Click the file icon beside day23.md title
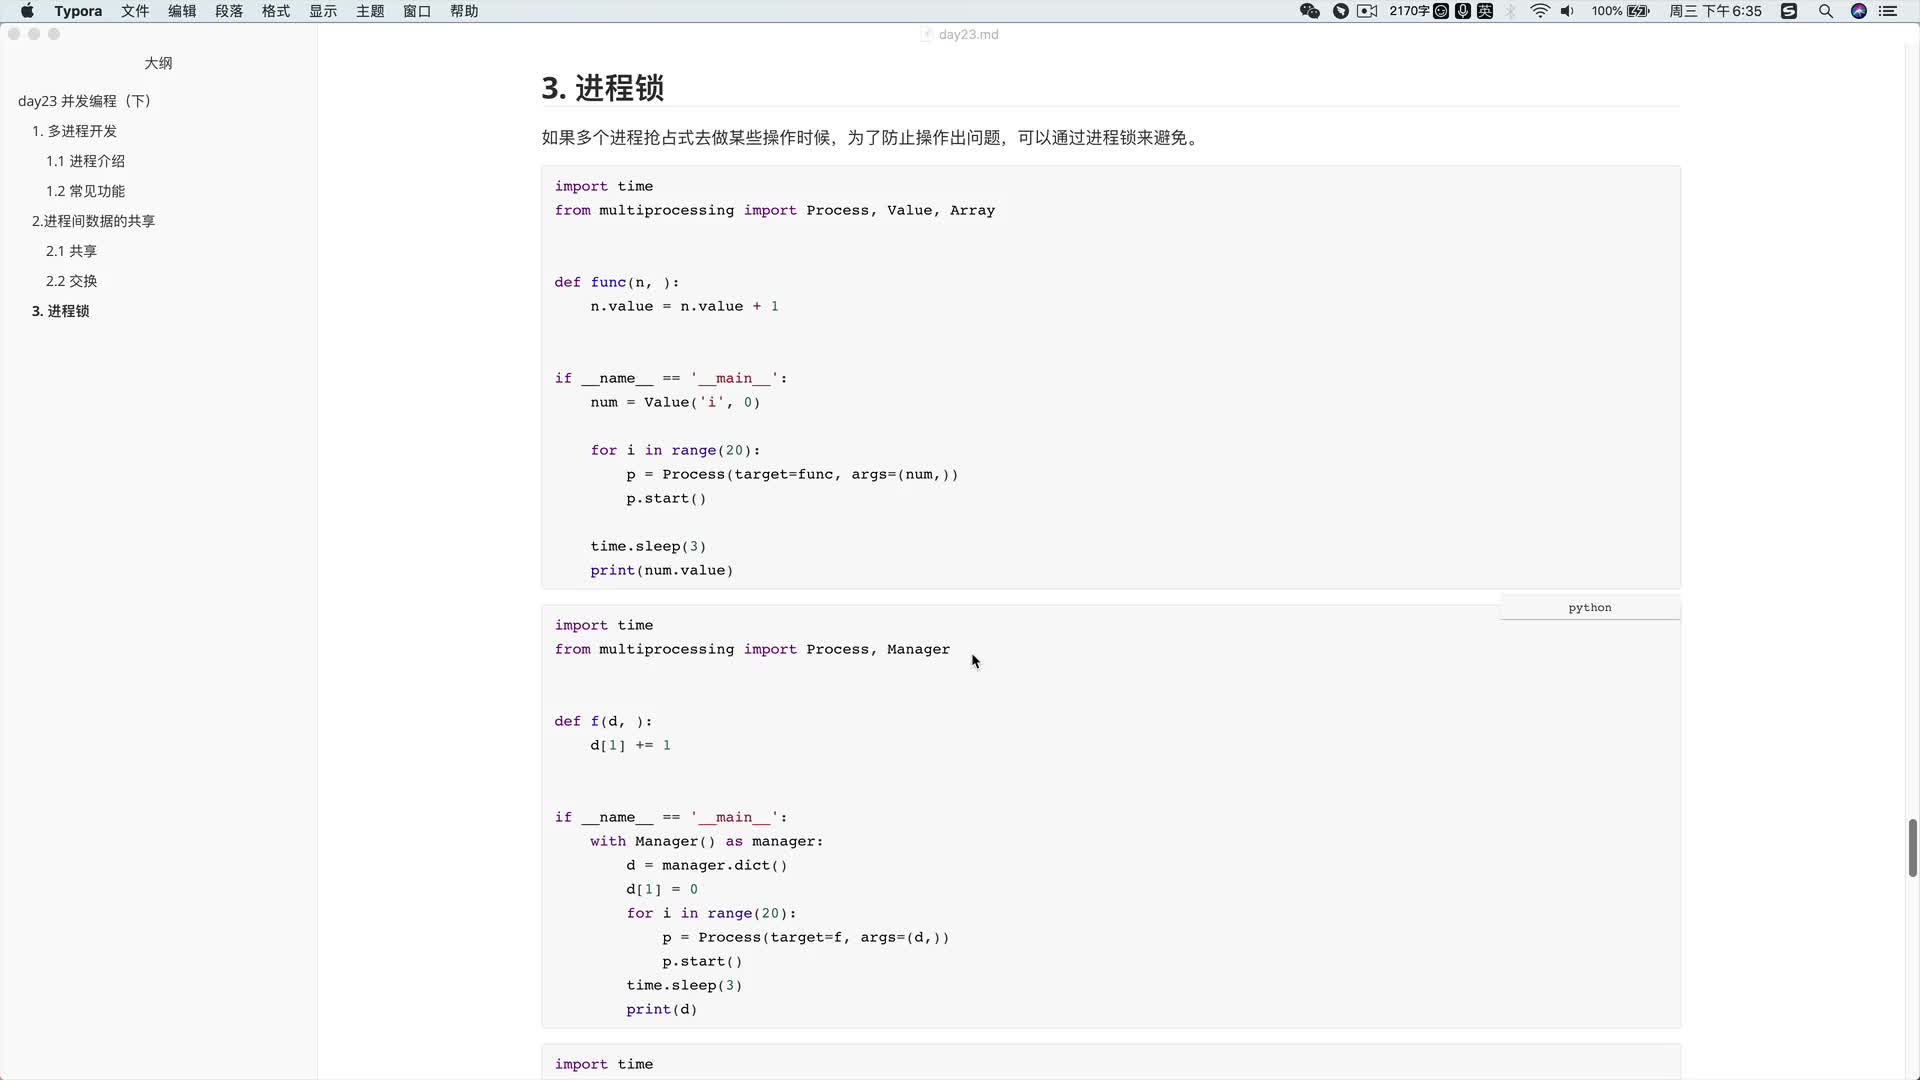The width and height of the screenshot is (1920, 1080). (927, 34)
